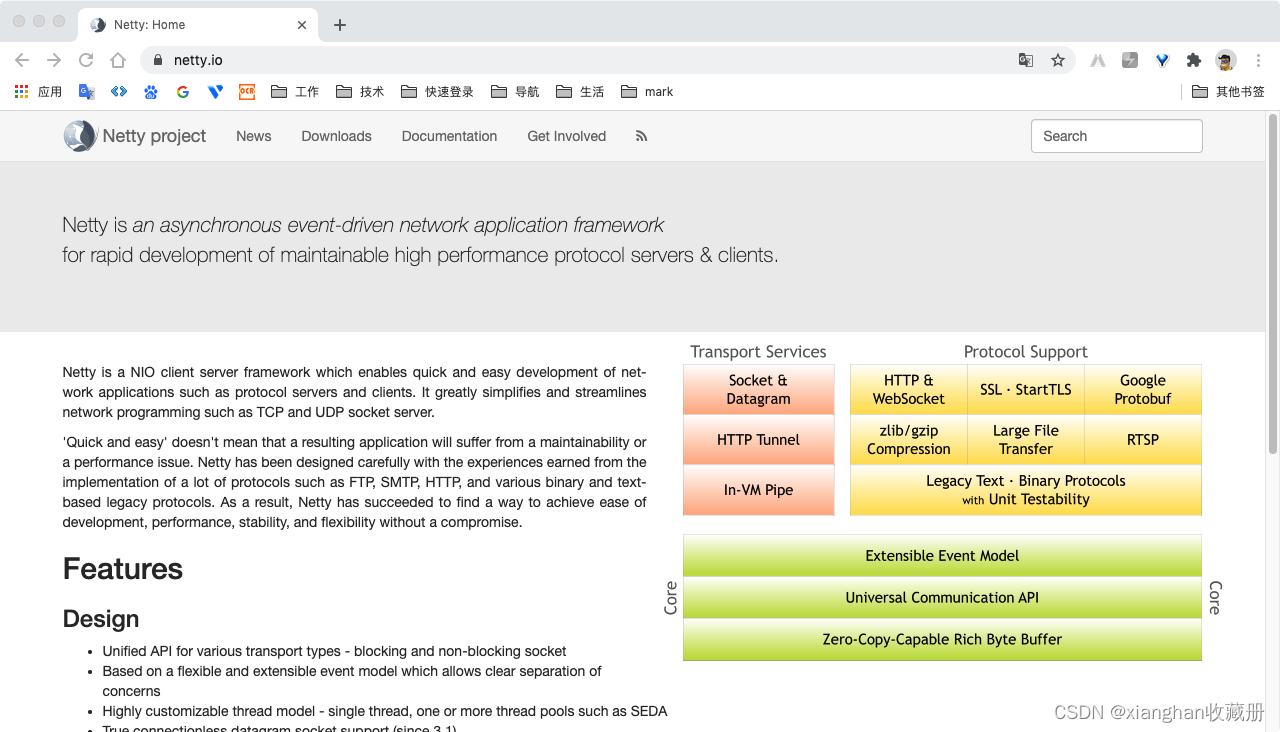This screenshot has height=732, width=1280.
Task: Click the blue V shield extension icon
Action: click(x=1162, y=60)
